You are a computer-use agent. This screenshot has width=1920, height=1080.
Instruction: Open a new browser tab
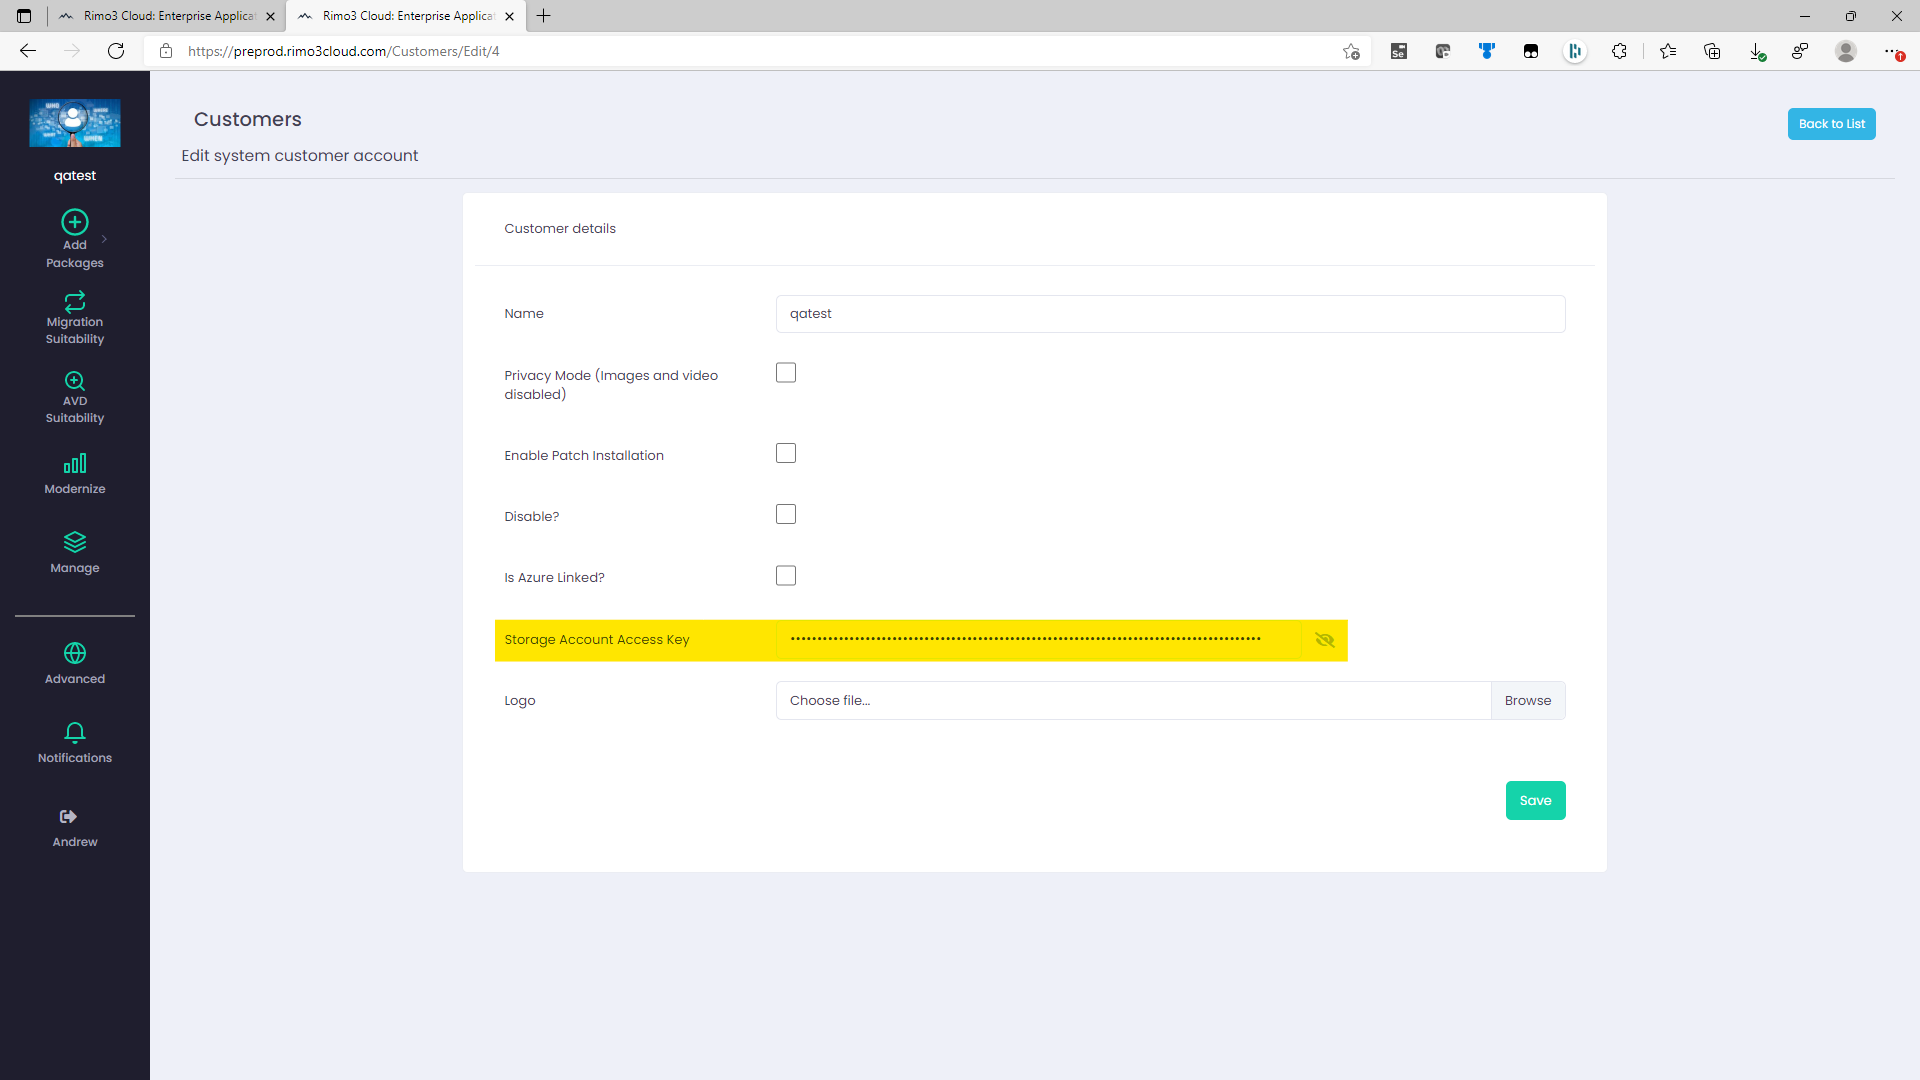pyautogui.click(x=544, y=16)
